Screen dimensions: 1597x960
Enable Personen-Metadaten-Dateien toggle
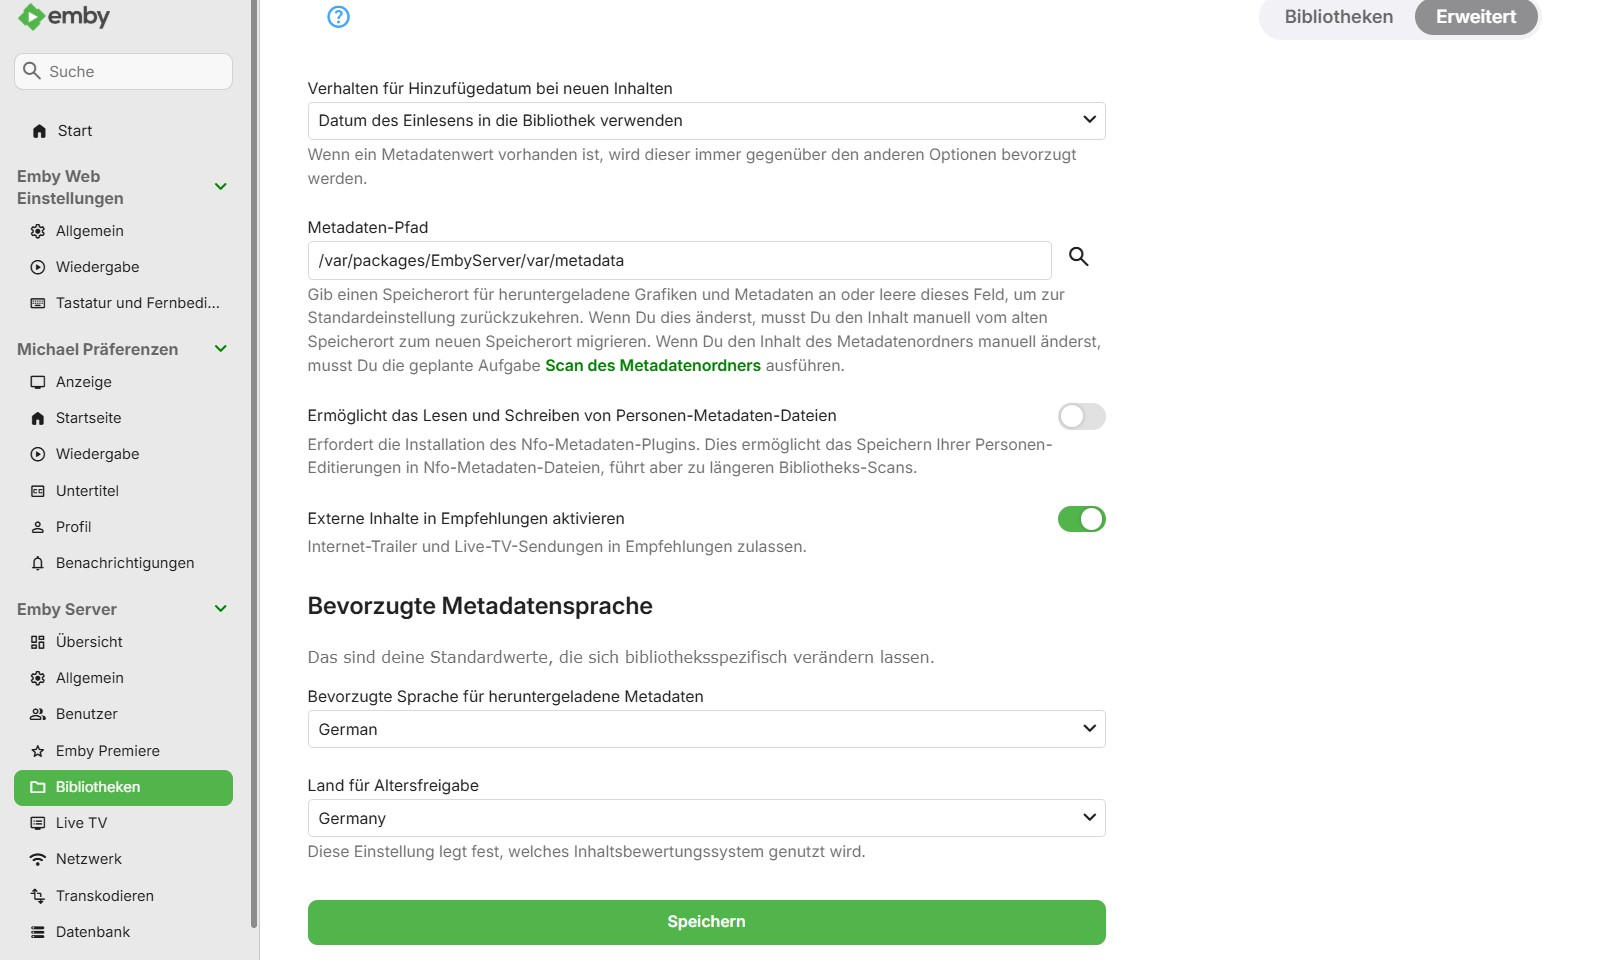(x=1081, y=416)
